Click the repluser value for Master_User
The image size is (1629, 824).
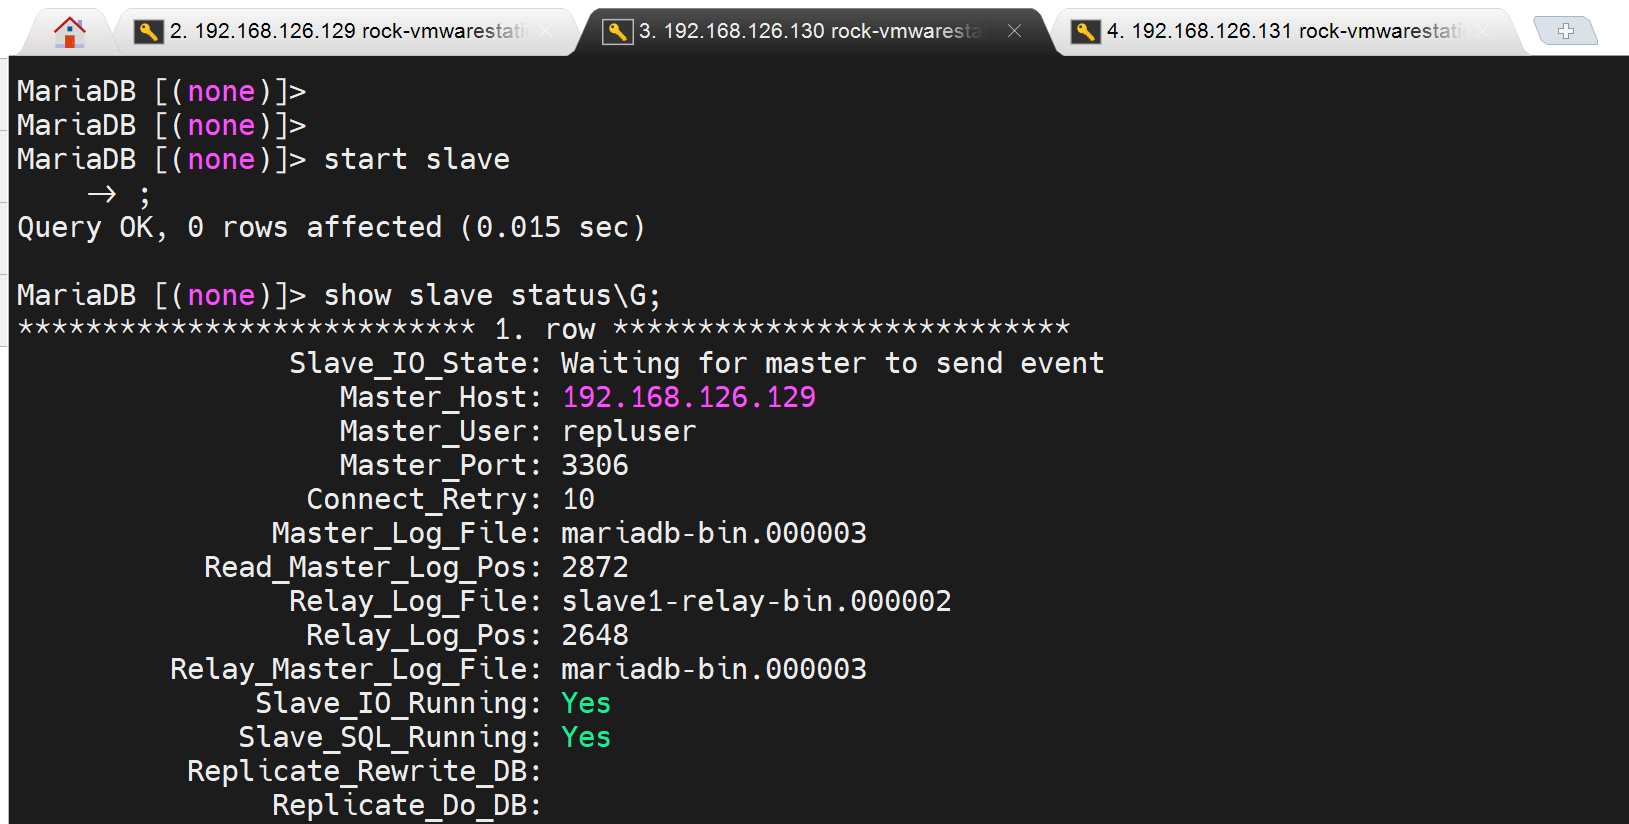coord(628,431)
